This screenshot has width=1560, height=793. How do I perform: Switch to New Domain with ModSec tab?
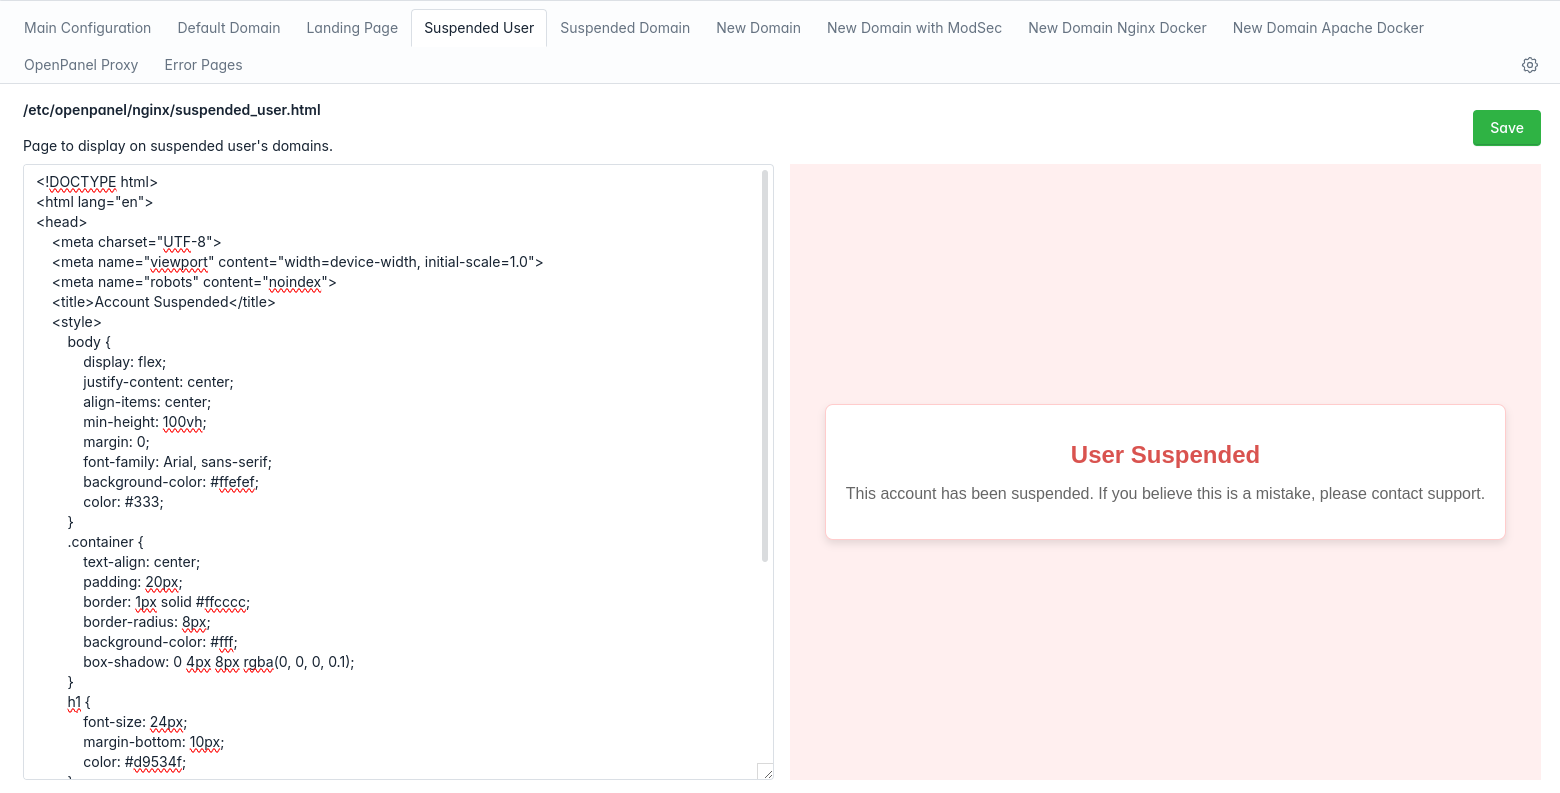click(914, 28)
